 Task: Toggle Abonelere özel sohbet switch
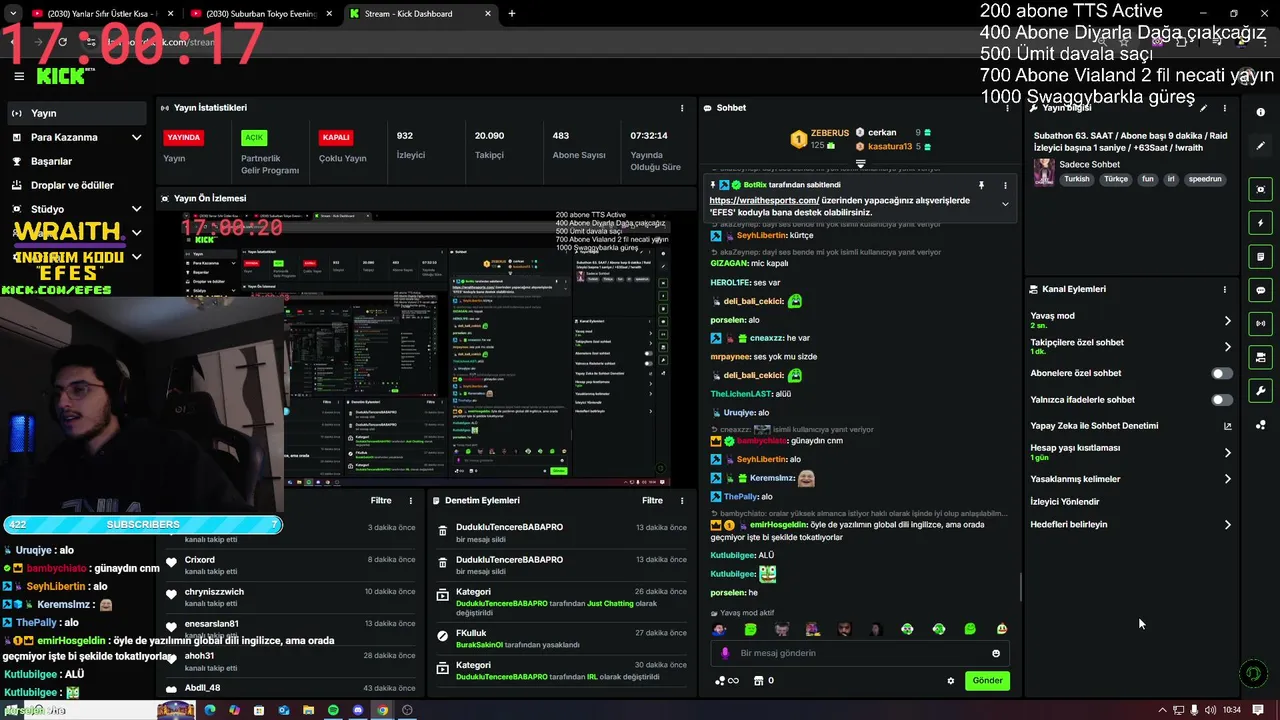point(1222,373)
